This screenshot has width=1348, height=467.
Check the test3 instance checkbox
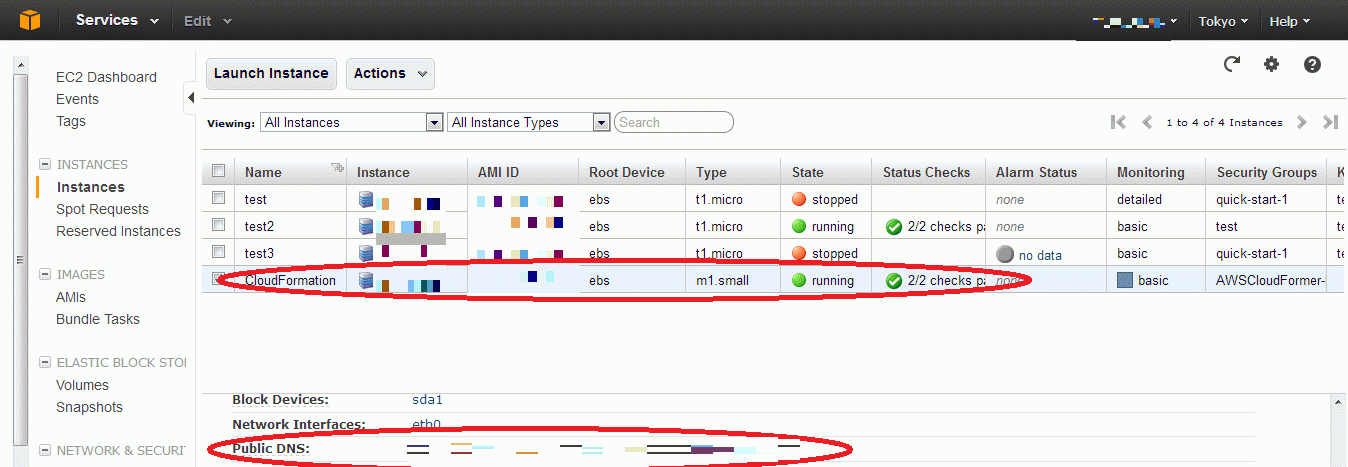(x=218, y=252)
